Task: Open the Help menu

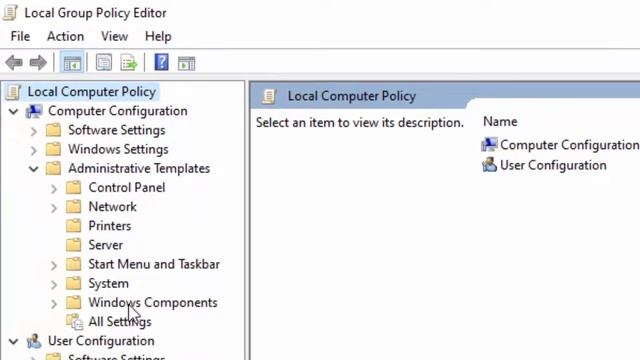Action: [158, 36]
